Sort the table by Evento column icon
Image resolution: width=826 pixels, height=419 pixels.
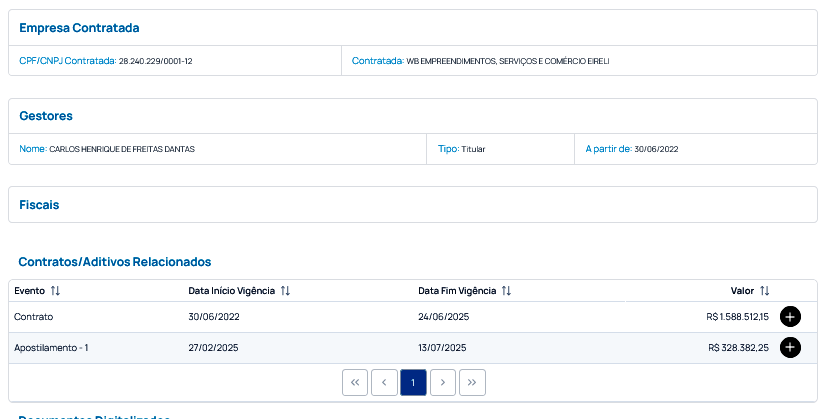tap(55, 291)
